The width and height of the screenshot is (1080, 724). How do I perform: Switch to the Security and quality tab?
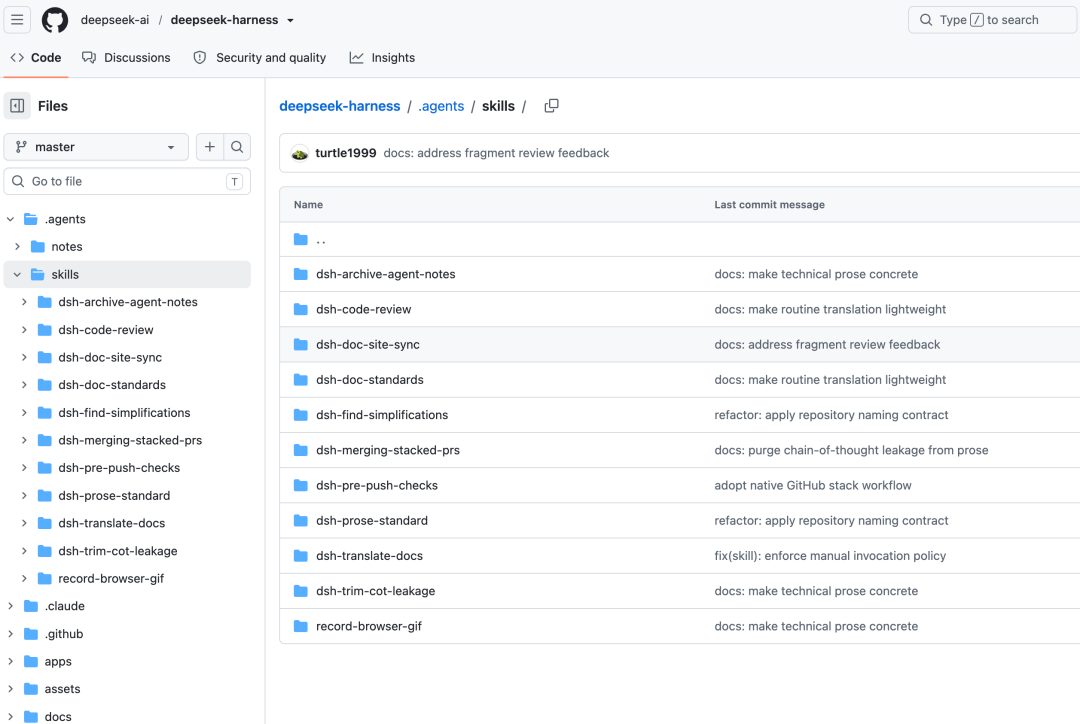tap(260, 58)
